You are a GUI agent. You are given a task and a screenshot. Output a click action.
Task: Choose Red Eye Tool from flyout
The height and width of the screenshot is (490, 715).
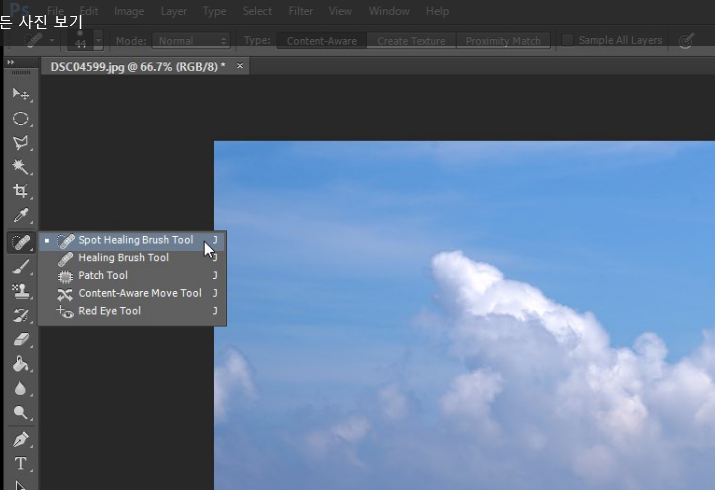click(x=132, y=311)
